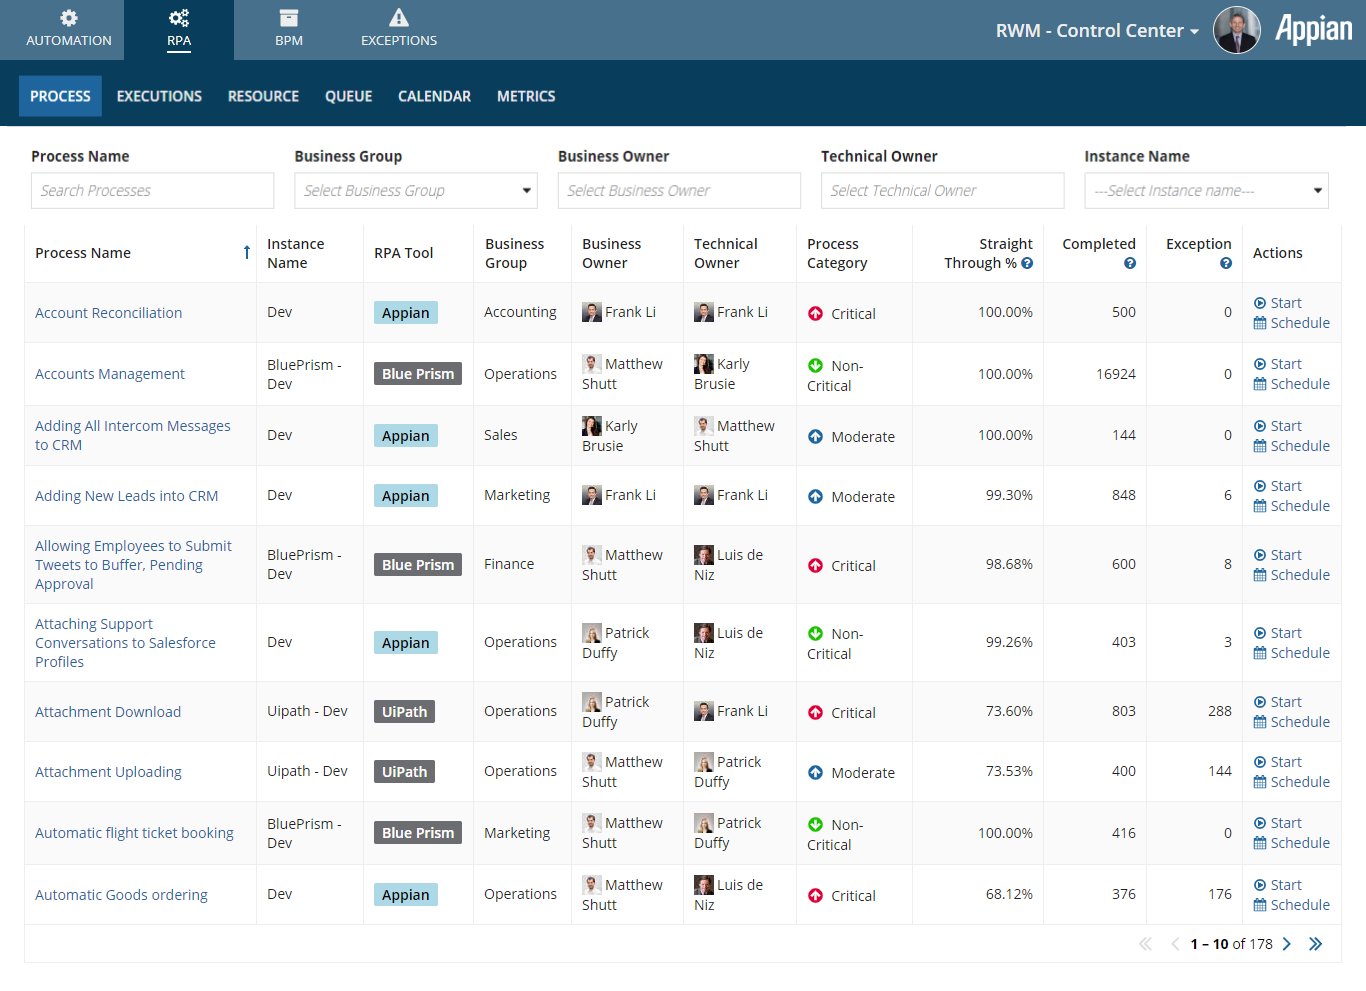The height and width of the screenshot is (991, 1366).
Task: Click Moderate icon for Adding New Leads row
Action: [816, 497]
